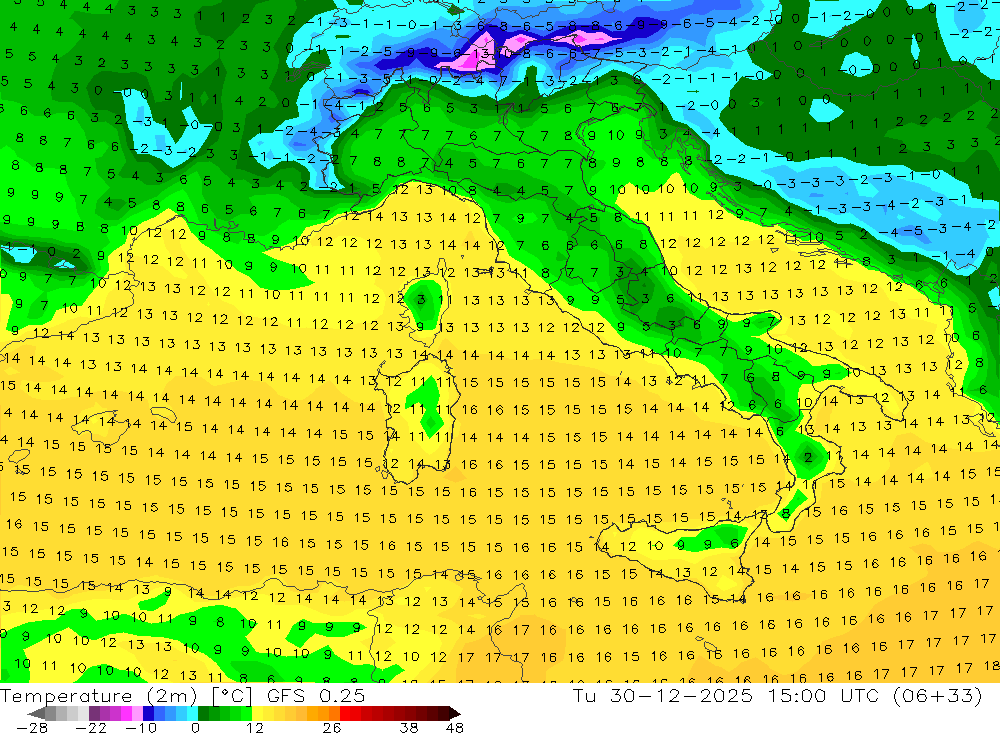Click the '2' in Calabria's dark green spot
This screenshot has height=733, width=1000.
pyautogui.click(x=808, y=457)
